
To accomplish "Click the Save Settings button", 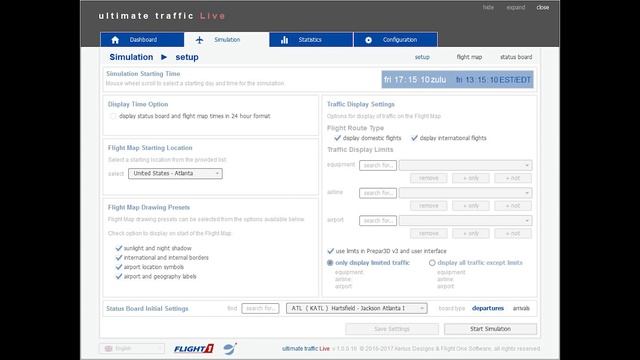I will pos(392,329).
